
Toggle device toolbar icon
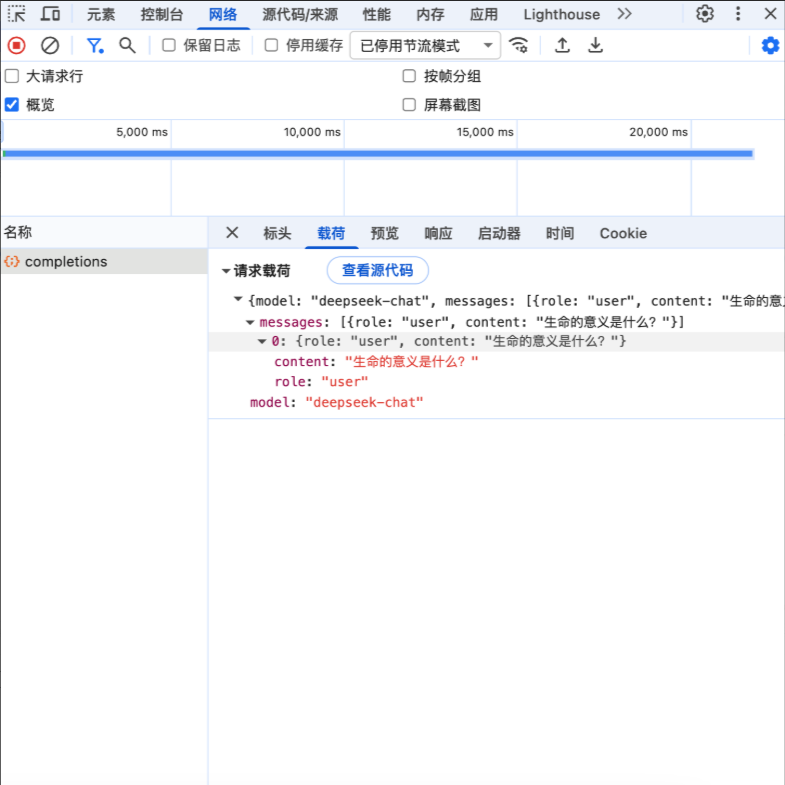(x=50, y=14)
